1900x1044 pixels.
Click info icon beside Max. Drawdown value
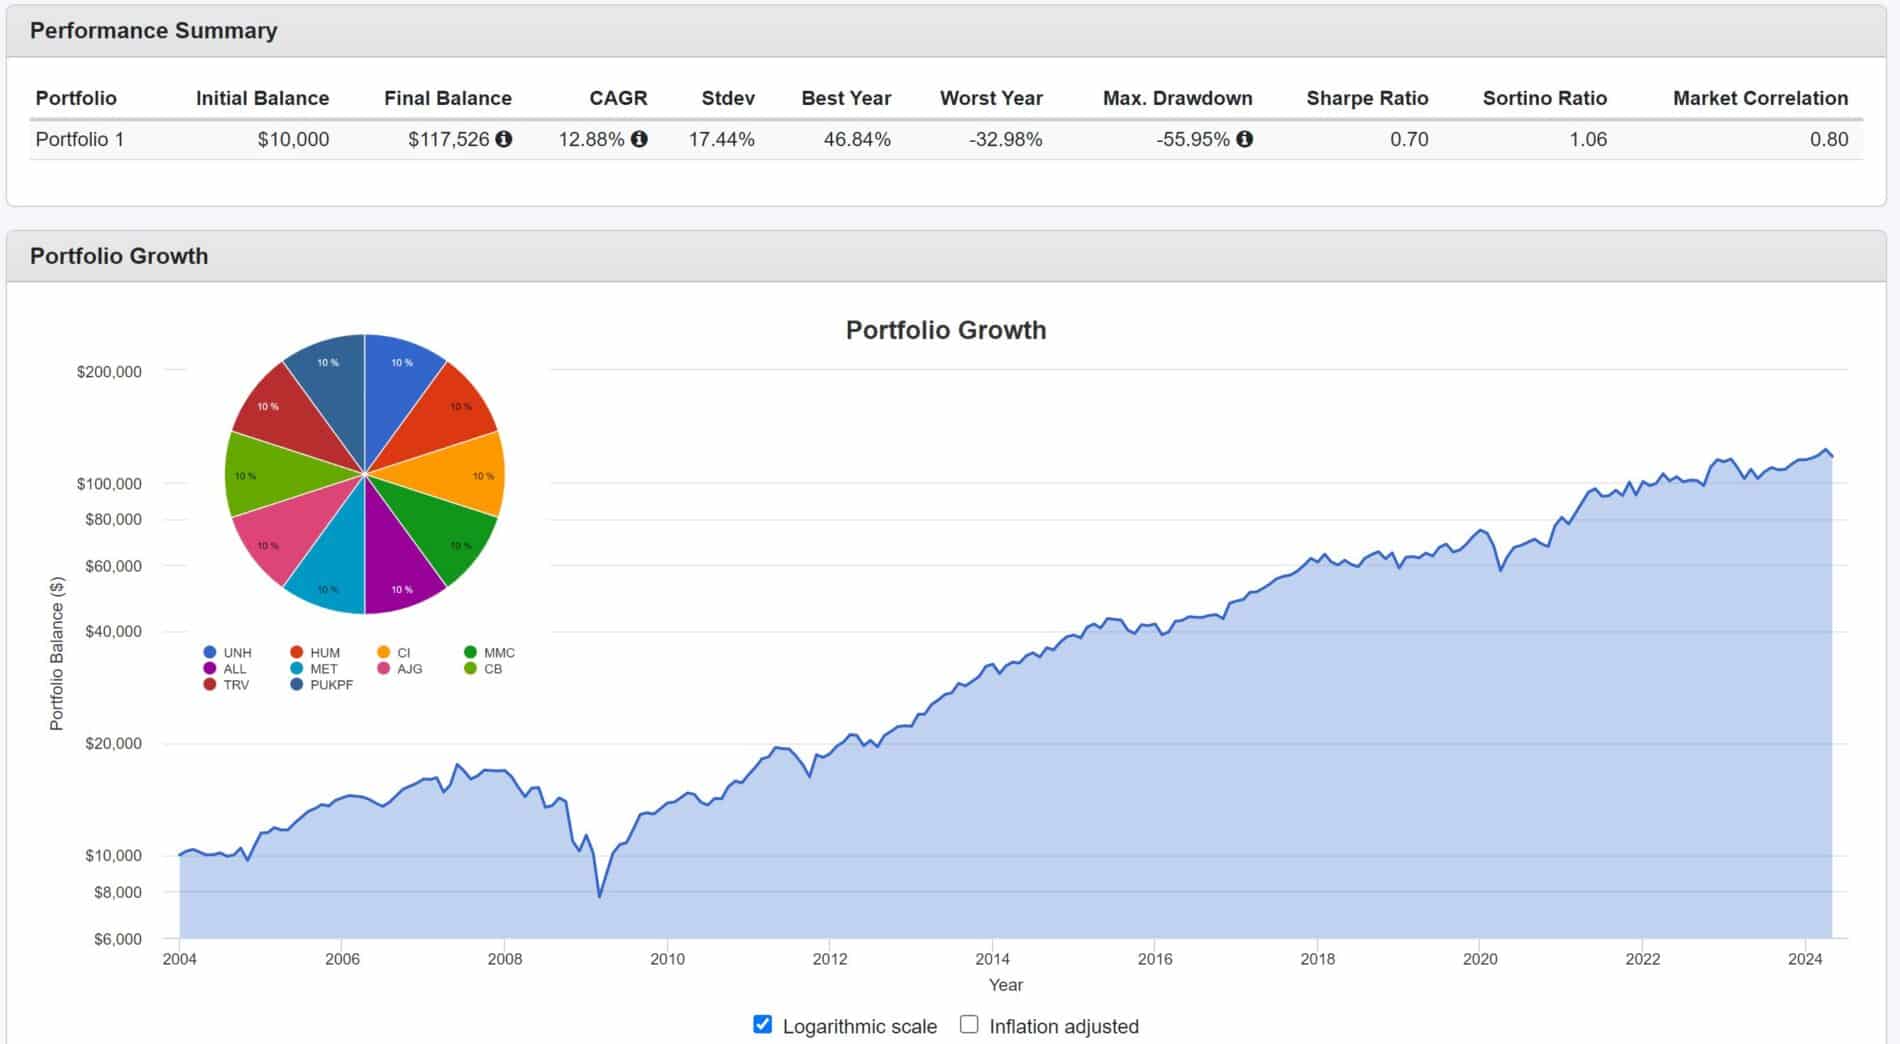pos(1244,139)
